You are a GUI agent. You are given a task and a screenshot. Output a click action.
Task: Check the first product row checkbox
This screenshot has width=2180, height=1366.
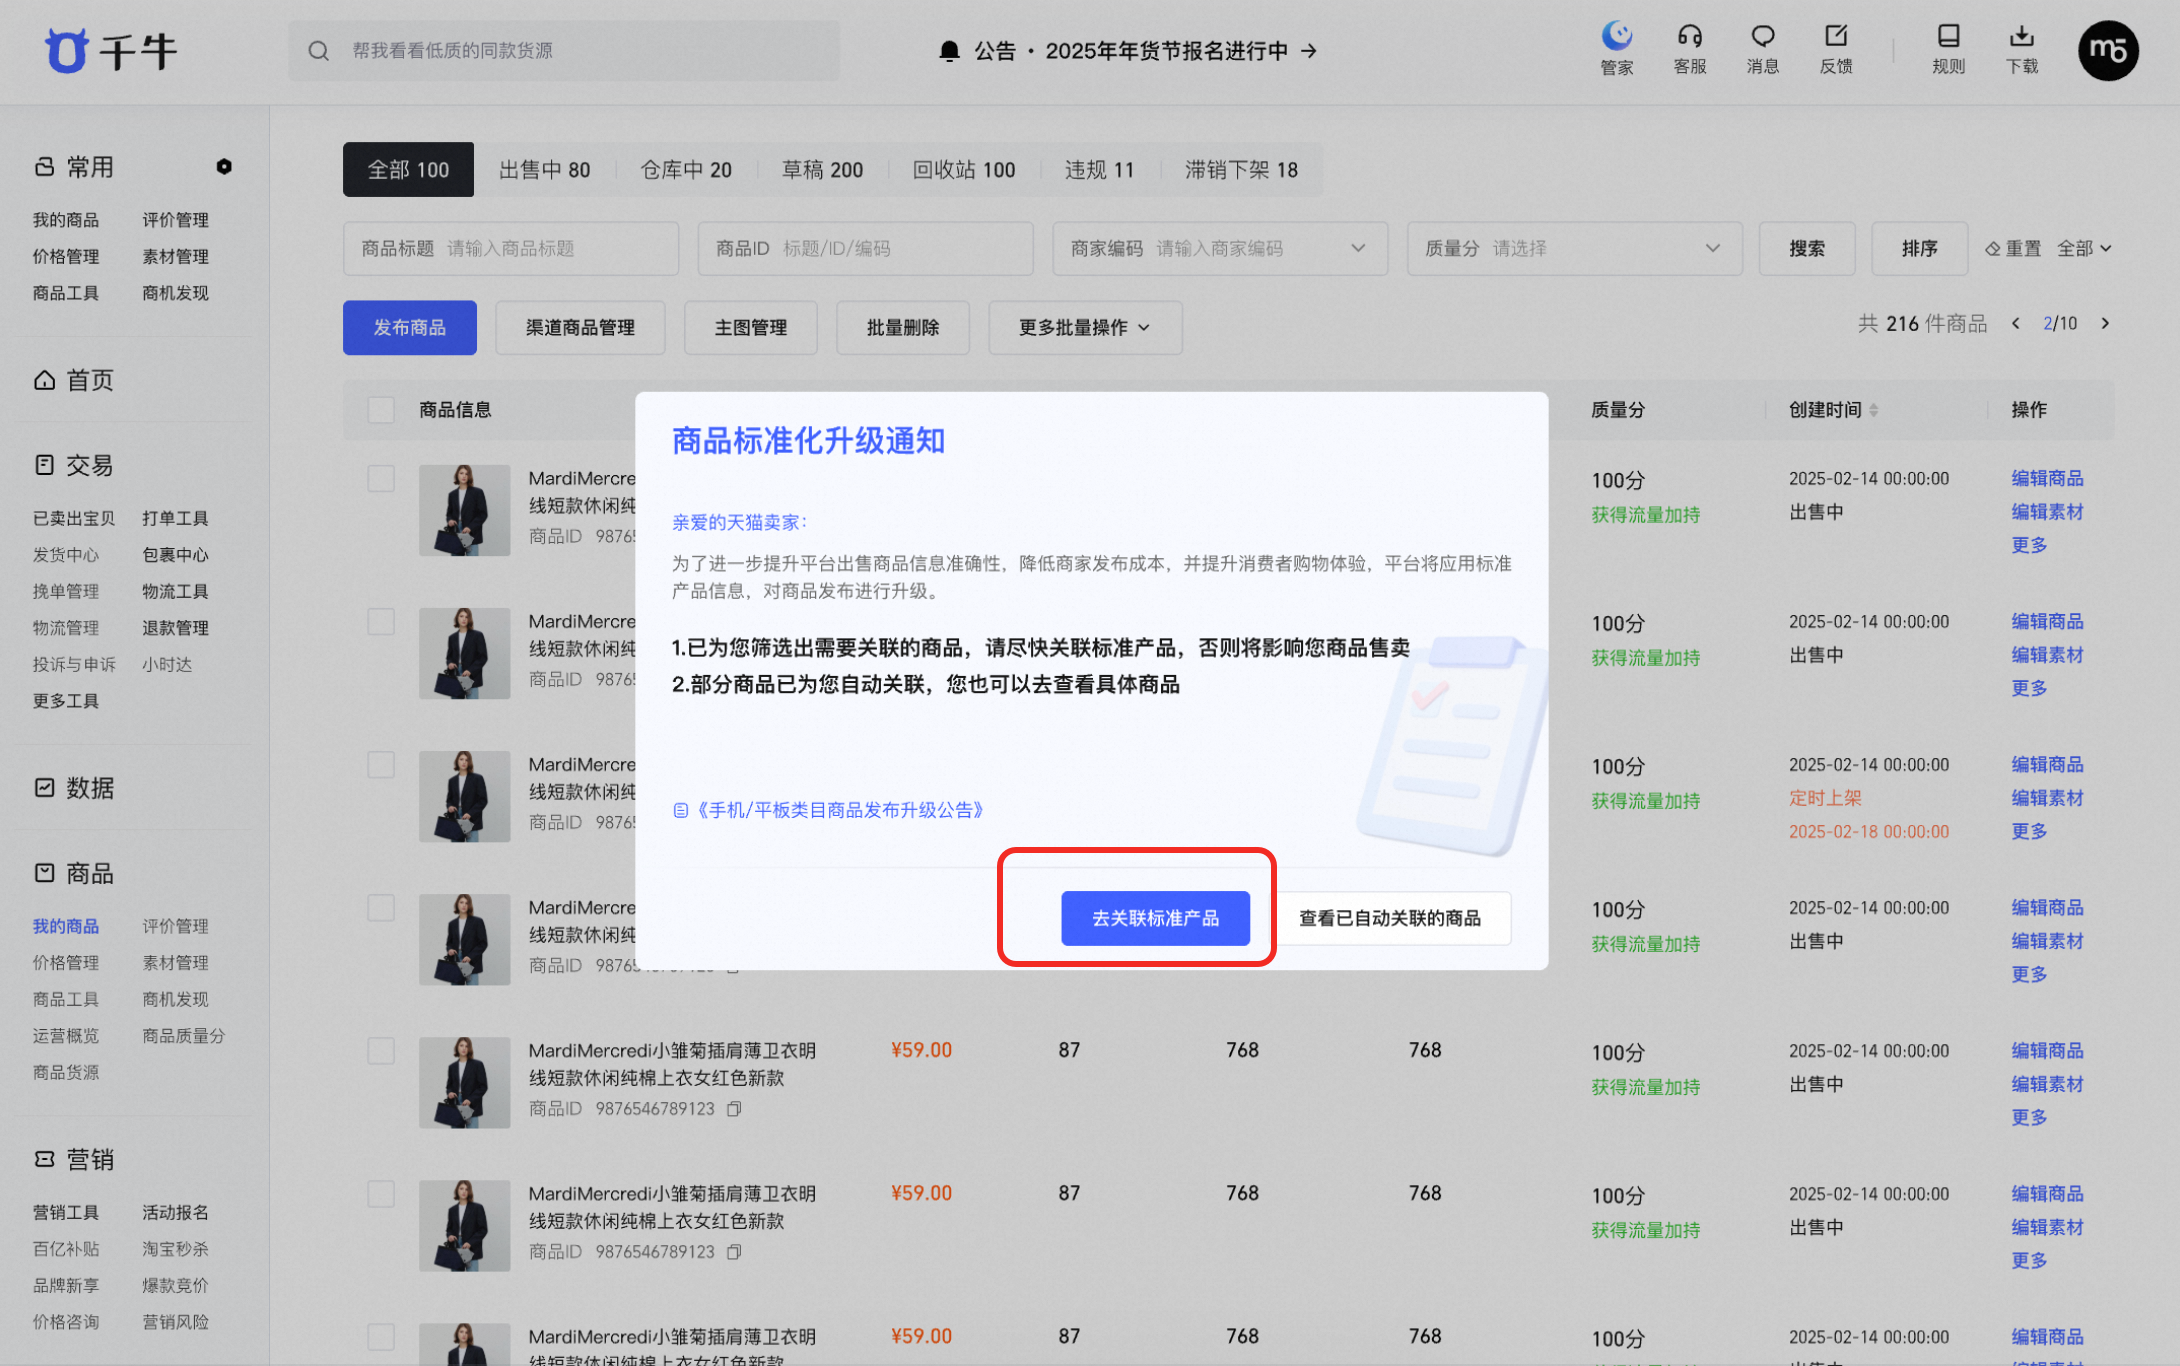[x=381, y=479]
